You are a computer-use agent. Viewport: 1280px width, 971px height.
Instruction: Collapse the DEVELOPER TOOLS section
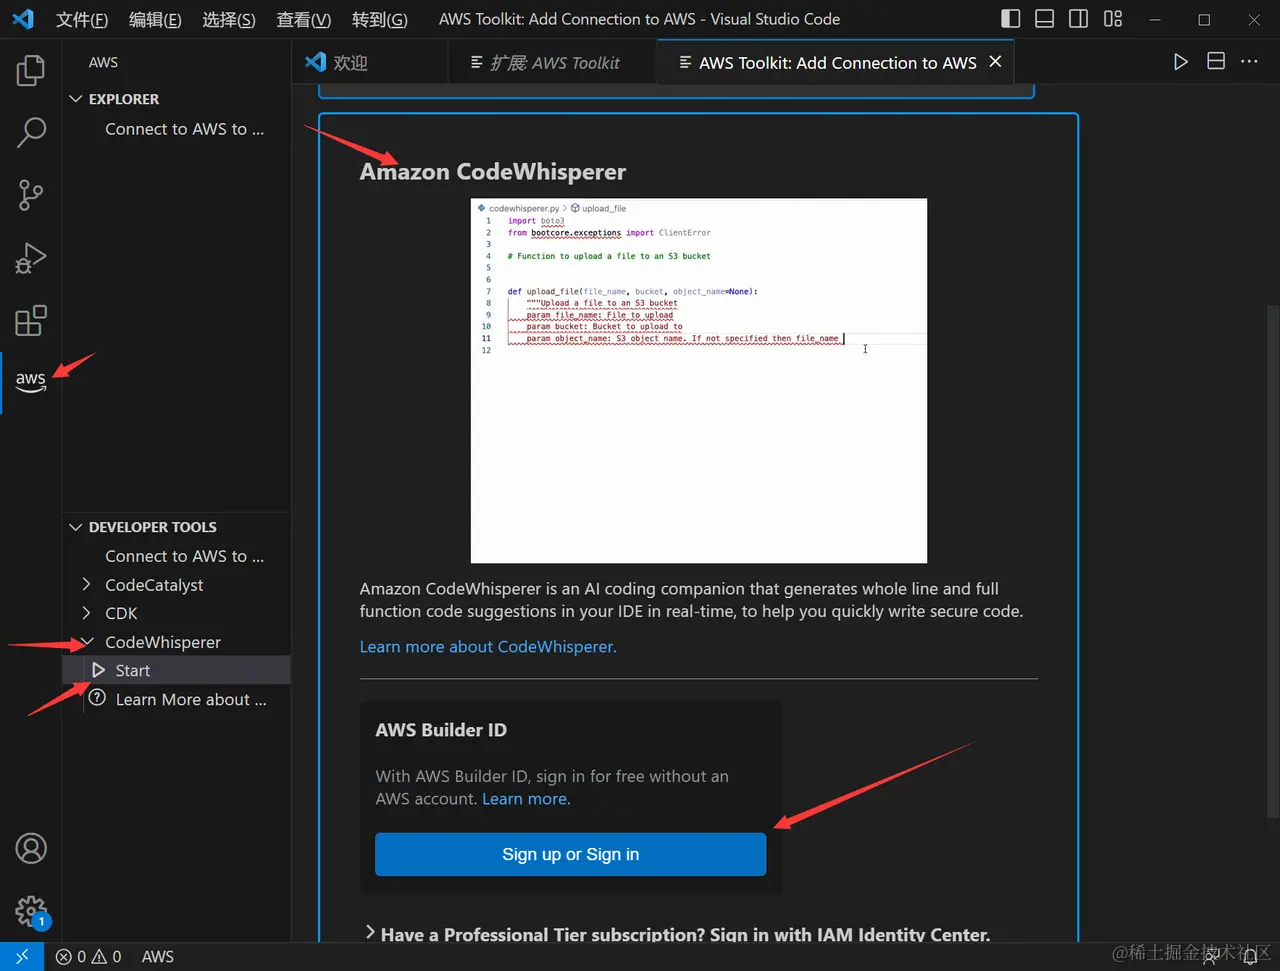(x=75, y=527)
